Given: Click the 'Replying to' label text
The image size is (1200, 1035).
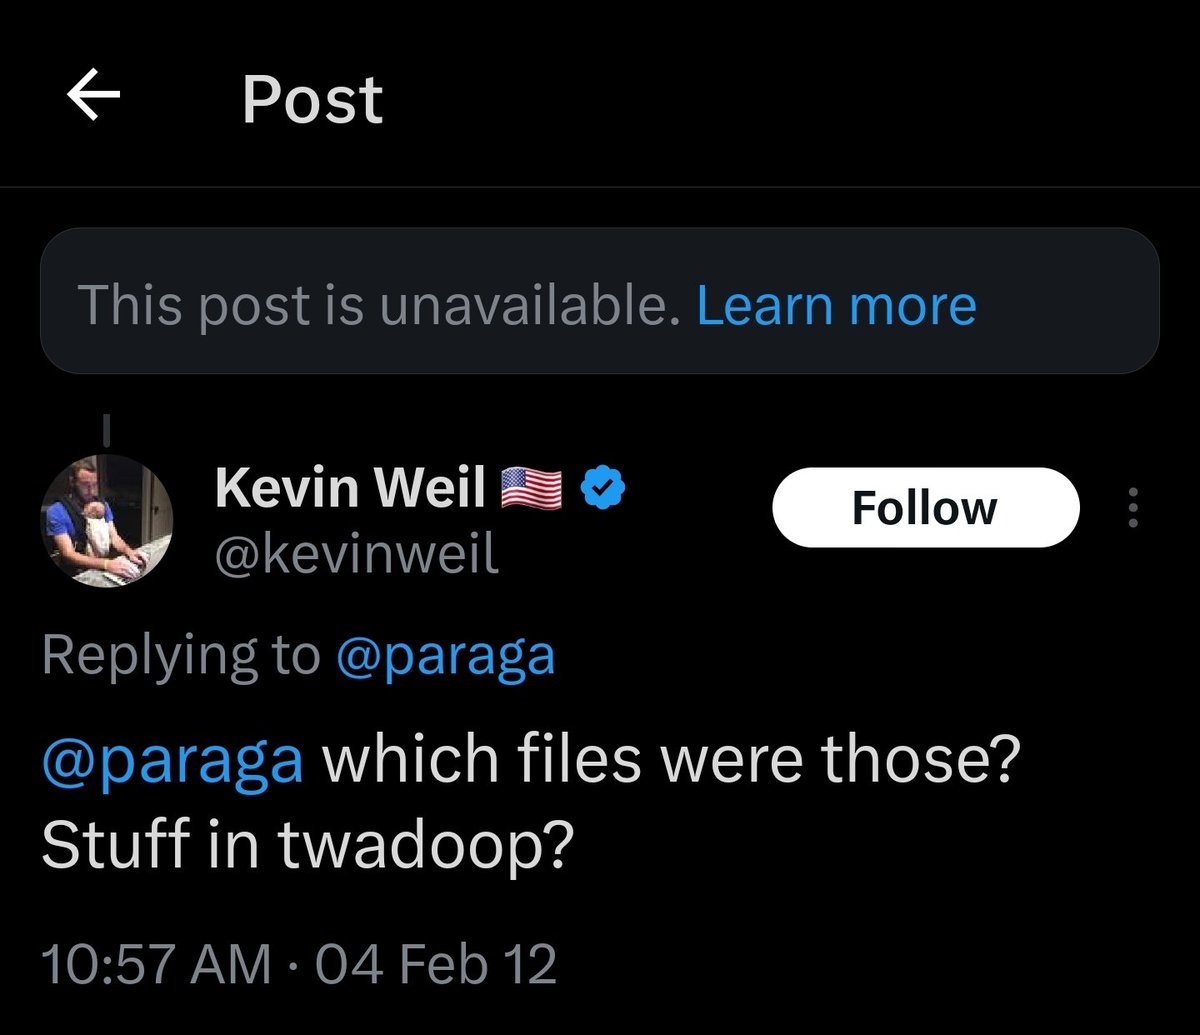Looking at the screenshot, I should [x=181, y=655].
